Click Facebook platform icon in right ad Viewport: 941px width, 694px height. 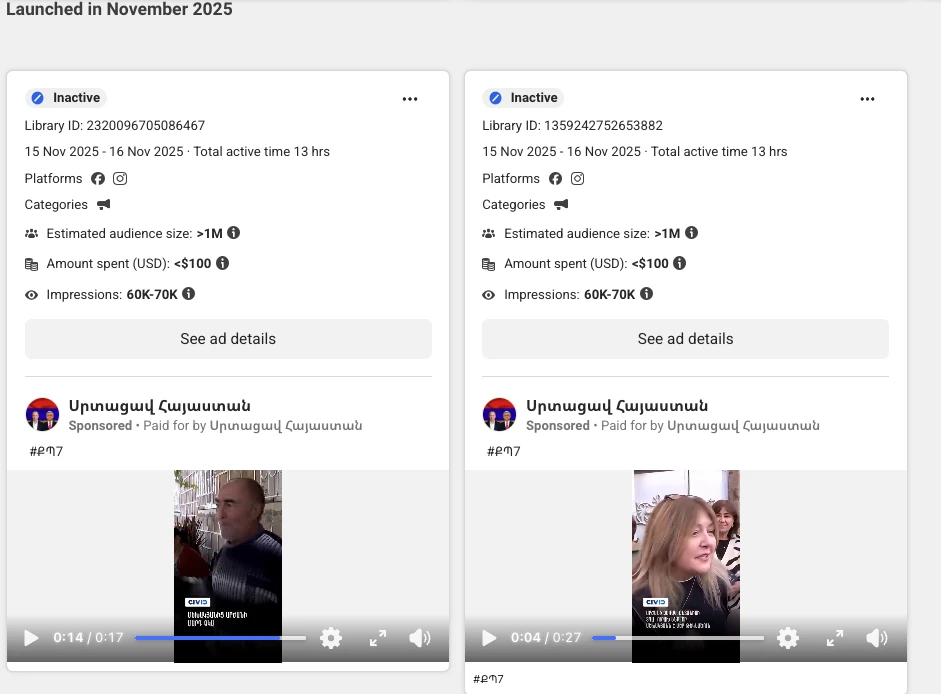[556, 179]
